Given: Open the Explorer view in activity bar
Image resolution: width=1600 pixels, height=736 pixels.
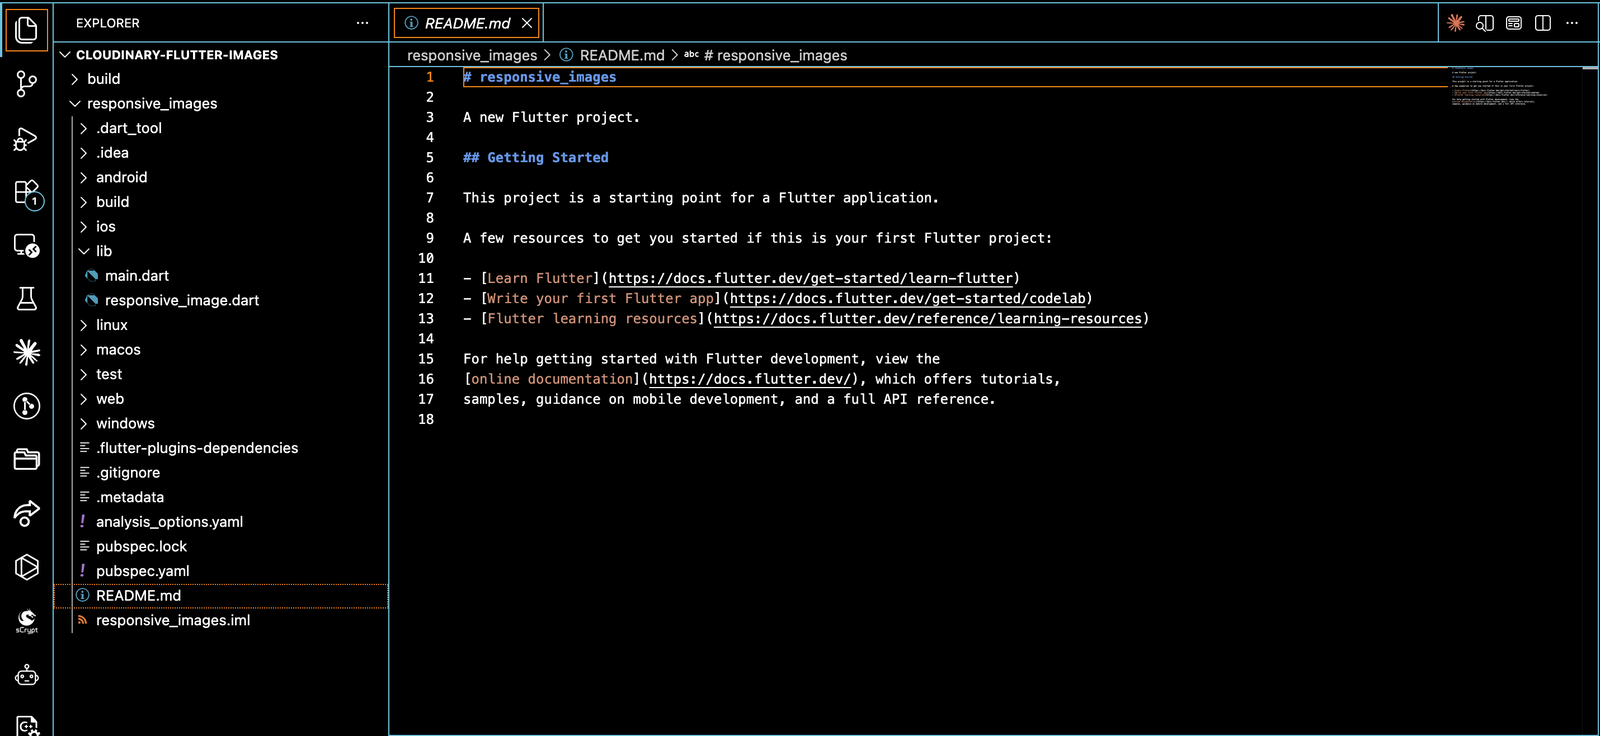Looking at the screenshot, I should [27, 30].
